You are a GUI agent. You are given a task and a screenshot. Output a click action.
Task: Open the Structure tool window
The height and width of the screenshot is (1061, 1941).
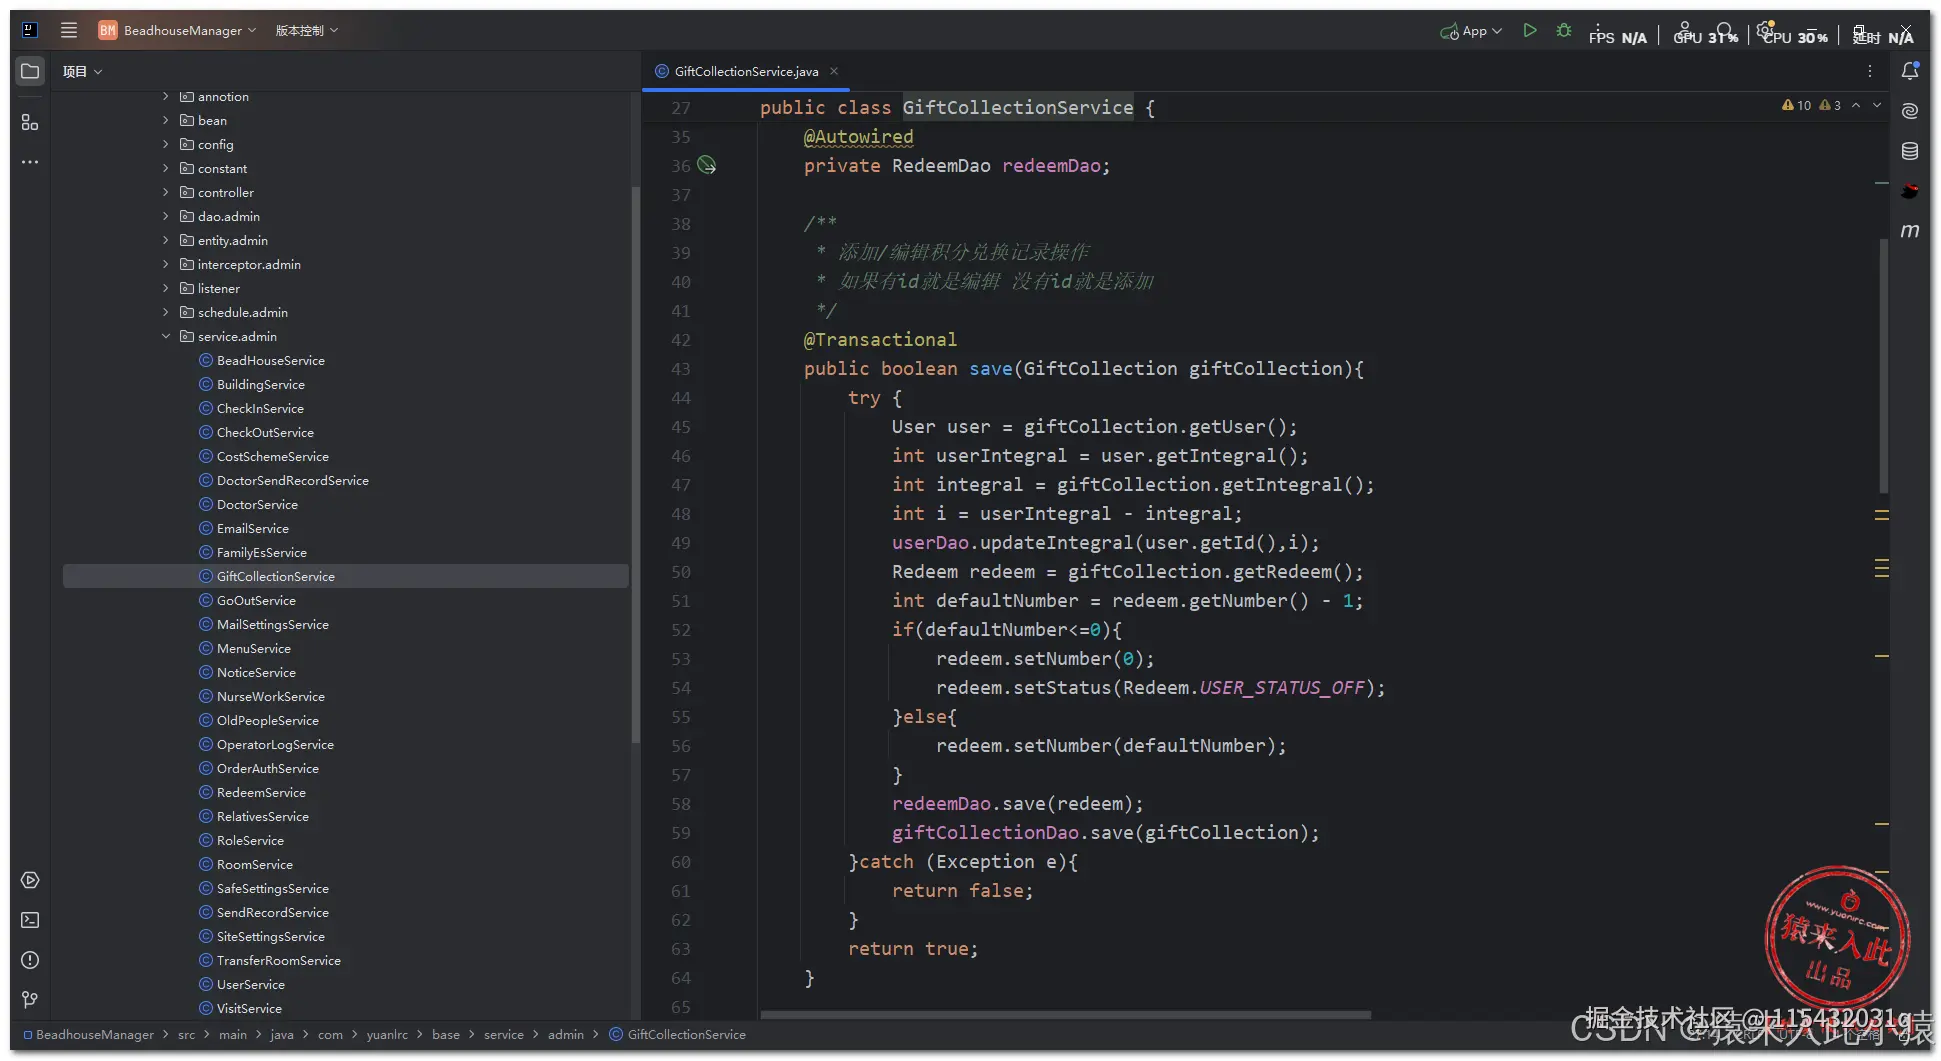(x=30, y=122)
